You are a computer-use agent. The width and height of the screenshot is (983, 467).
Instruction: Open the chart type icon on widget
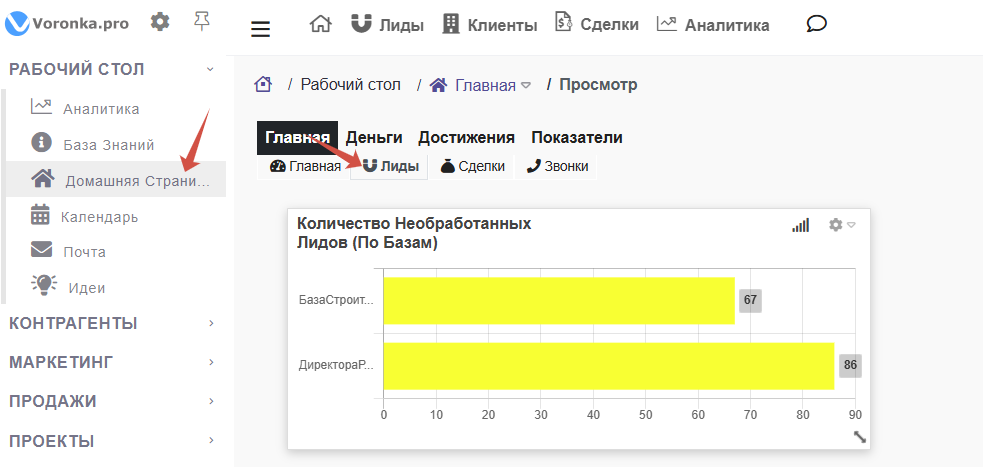point(800,226)
